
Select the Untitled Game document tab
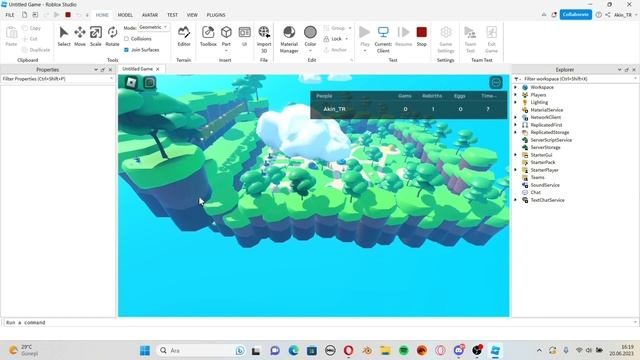coord(138,69)
